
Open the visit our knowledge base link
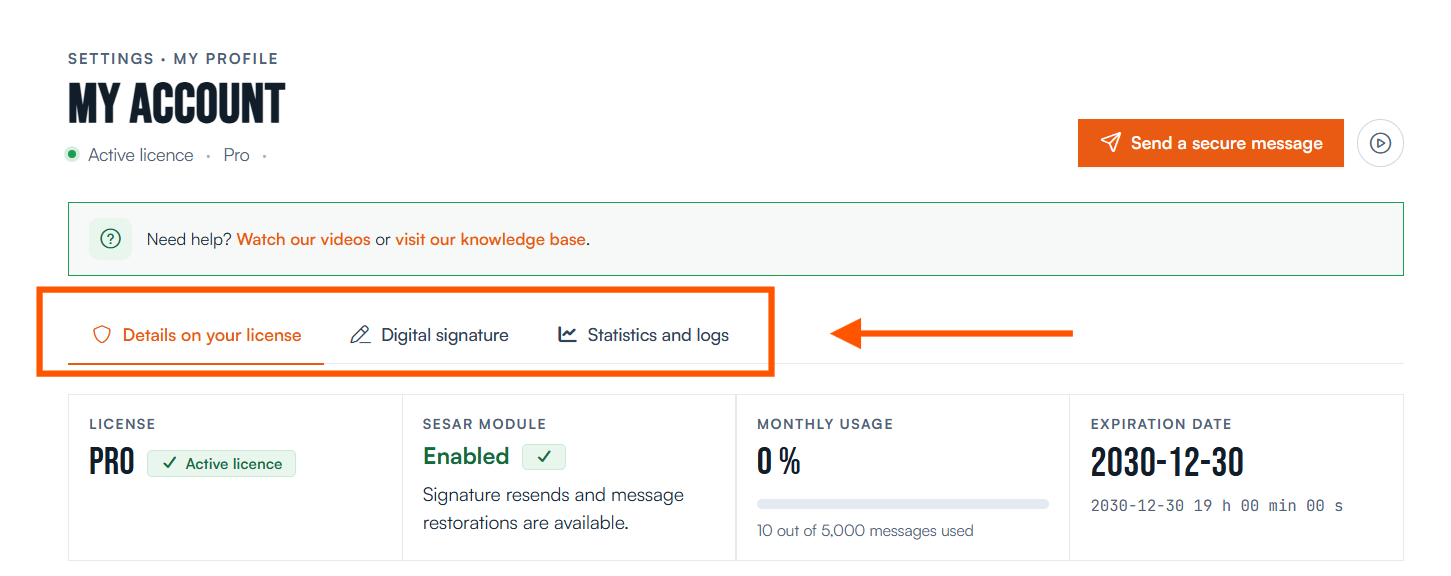[490, 240]
